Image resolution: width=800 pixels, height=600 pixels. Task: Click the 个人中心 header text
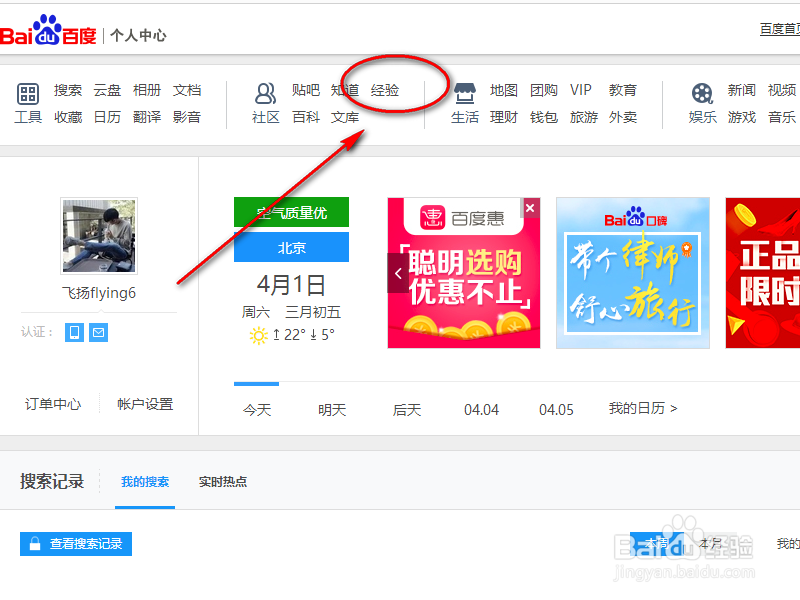(x=138, y=35)
